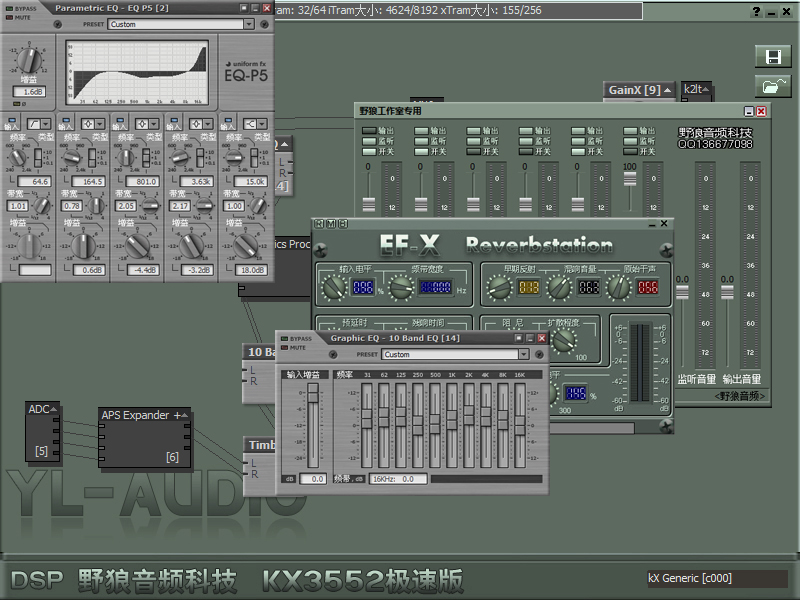Open the filter type dropdown of the 15.0k band
Viewport: 800px width, 600px height.
coord(262,124)
